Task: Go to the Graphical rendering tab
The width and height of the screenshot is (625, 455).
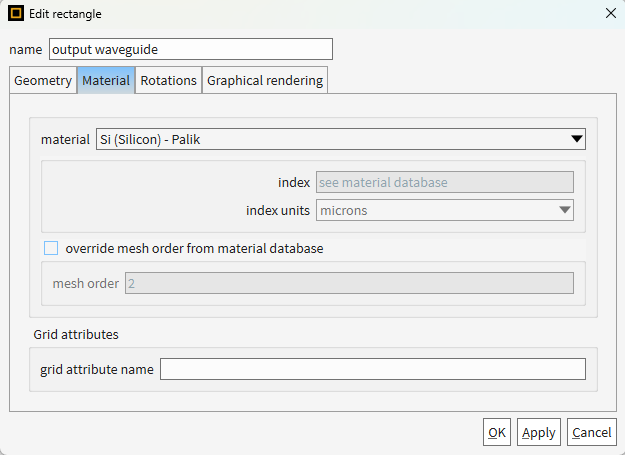Action: [265, 80]
